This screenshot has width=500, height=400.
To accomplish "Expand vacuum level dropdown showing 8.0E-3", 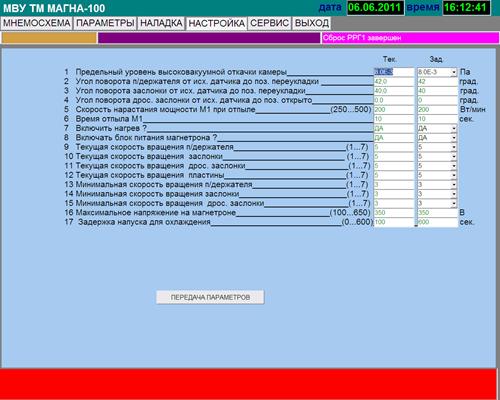I will click(x=454, y=72).
